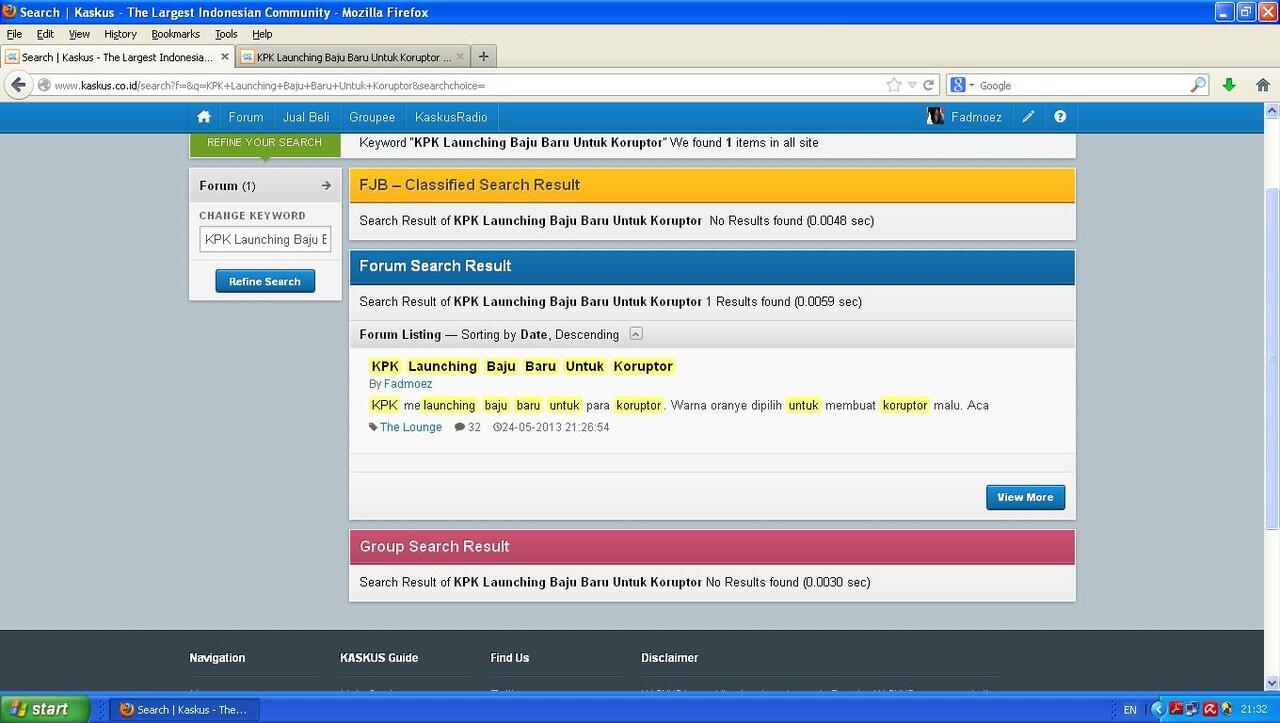The height and width of the screenshot is (723, 1280).
Task: Open The Lounge category link
Action: [x=411, y=427]
